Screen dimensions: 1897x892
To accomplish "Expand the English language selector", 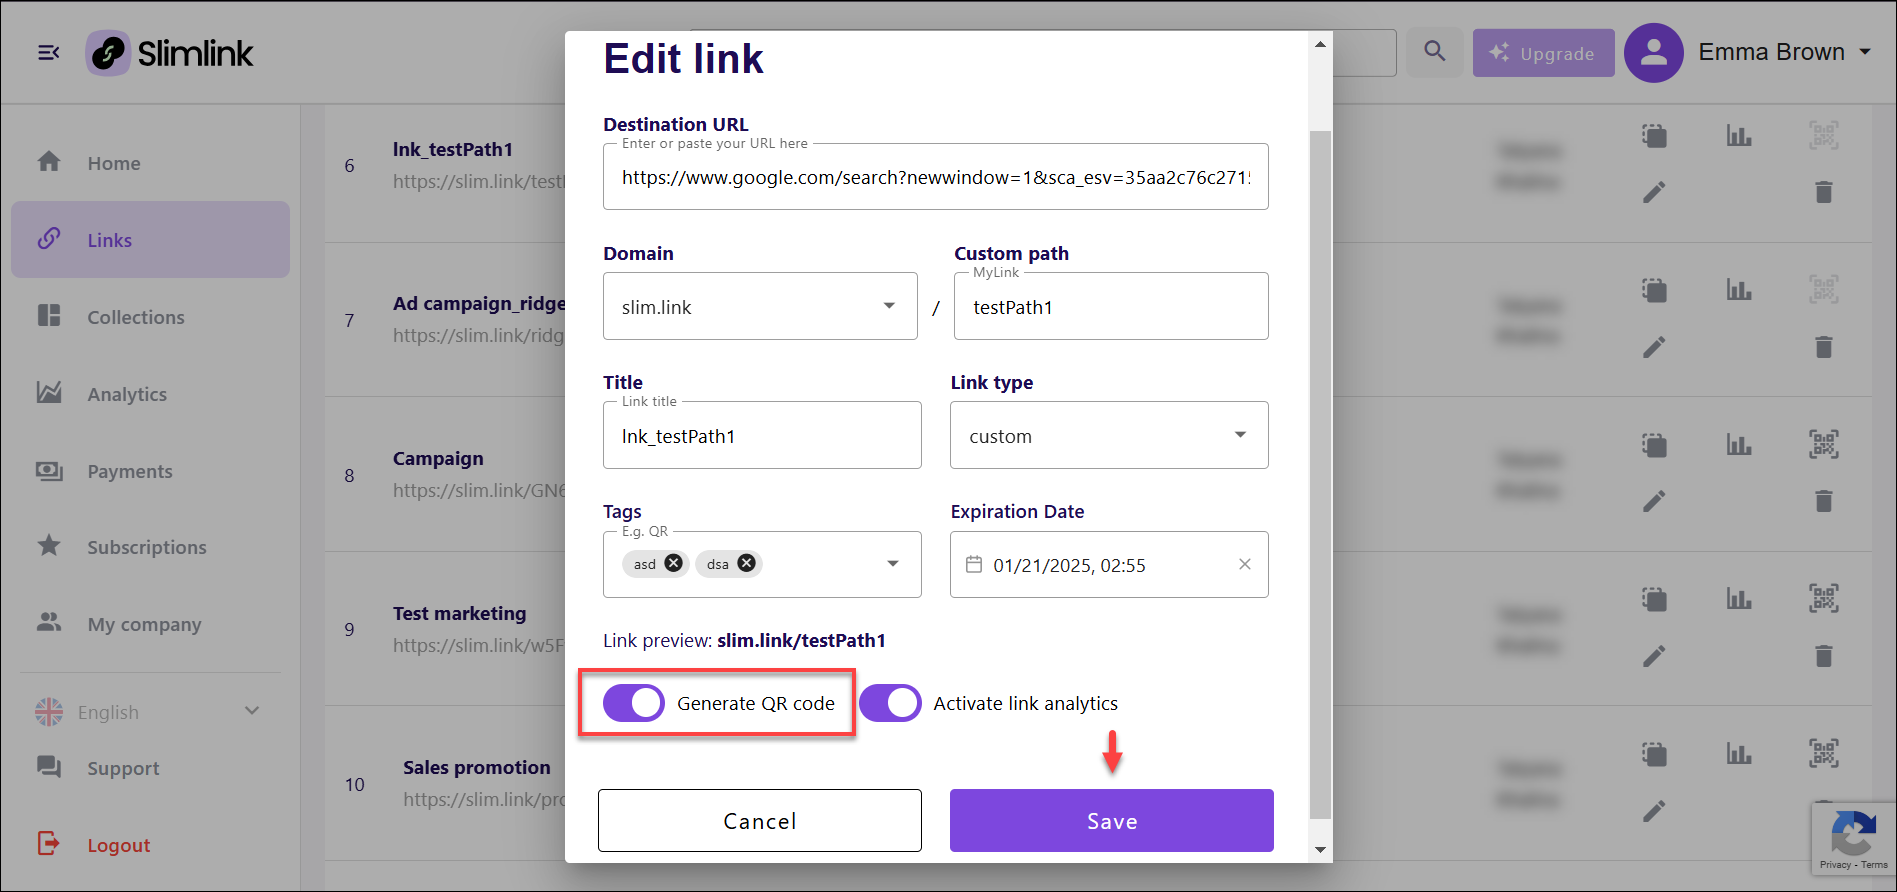I will tap(148, 712).
